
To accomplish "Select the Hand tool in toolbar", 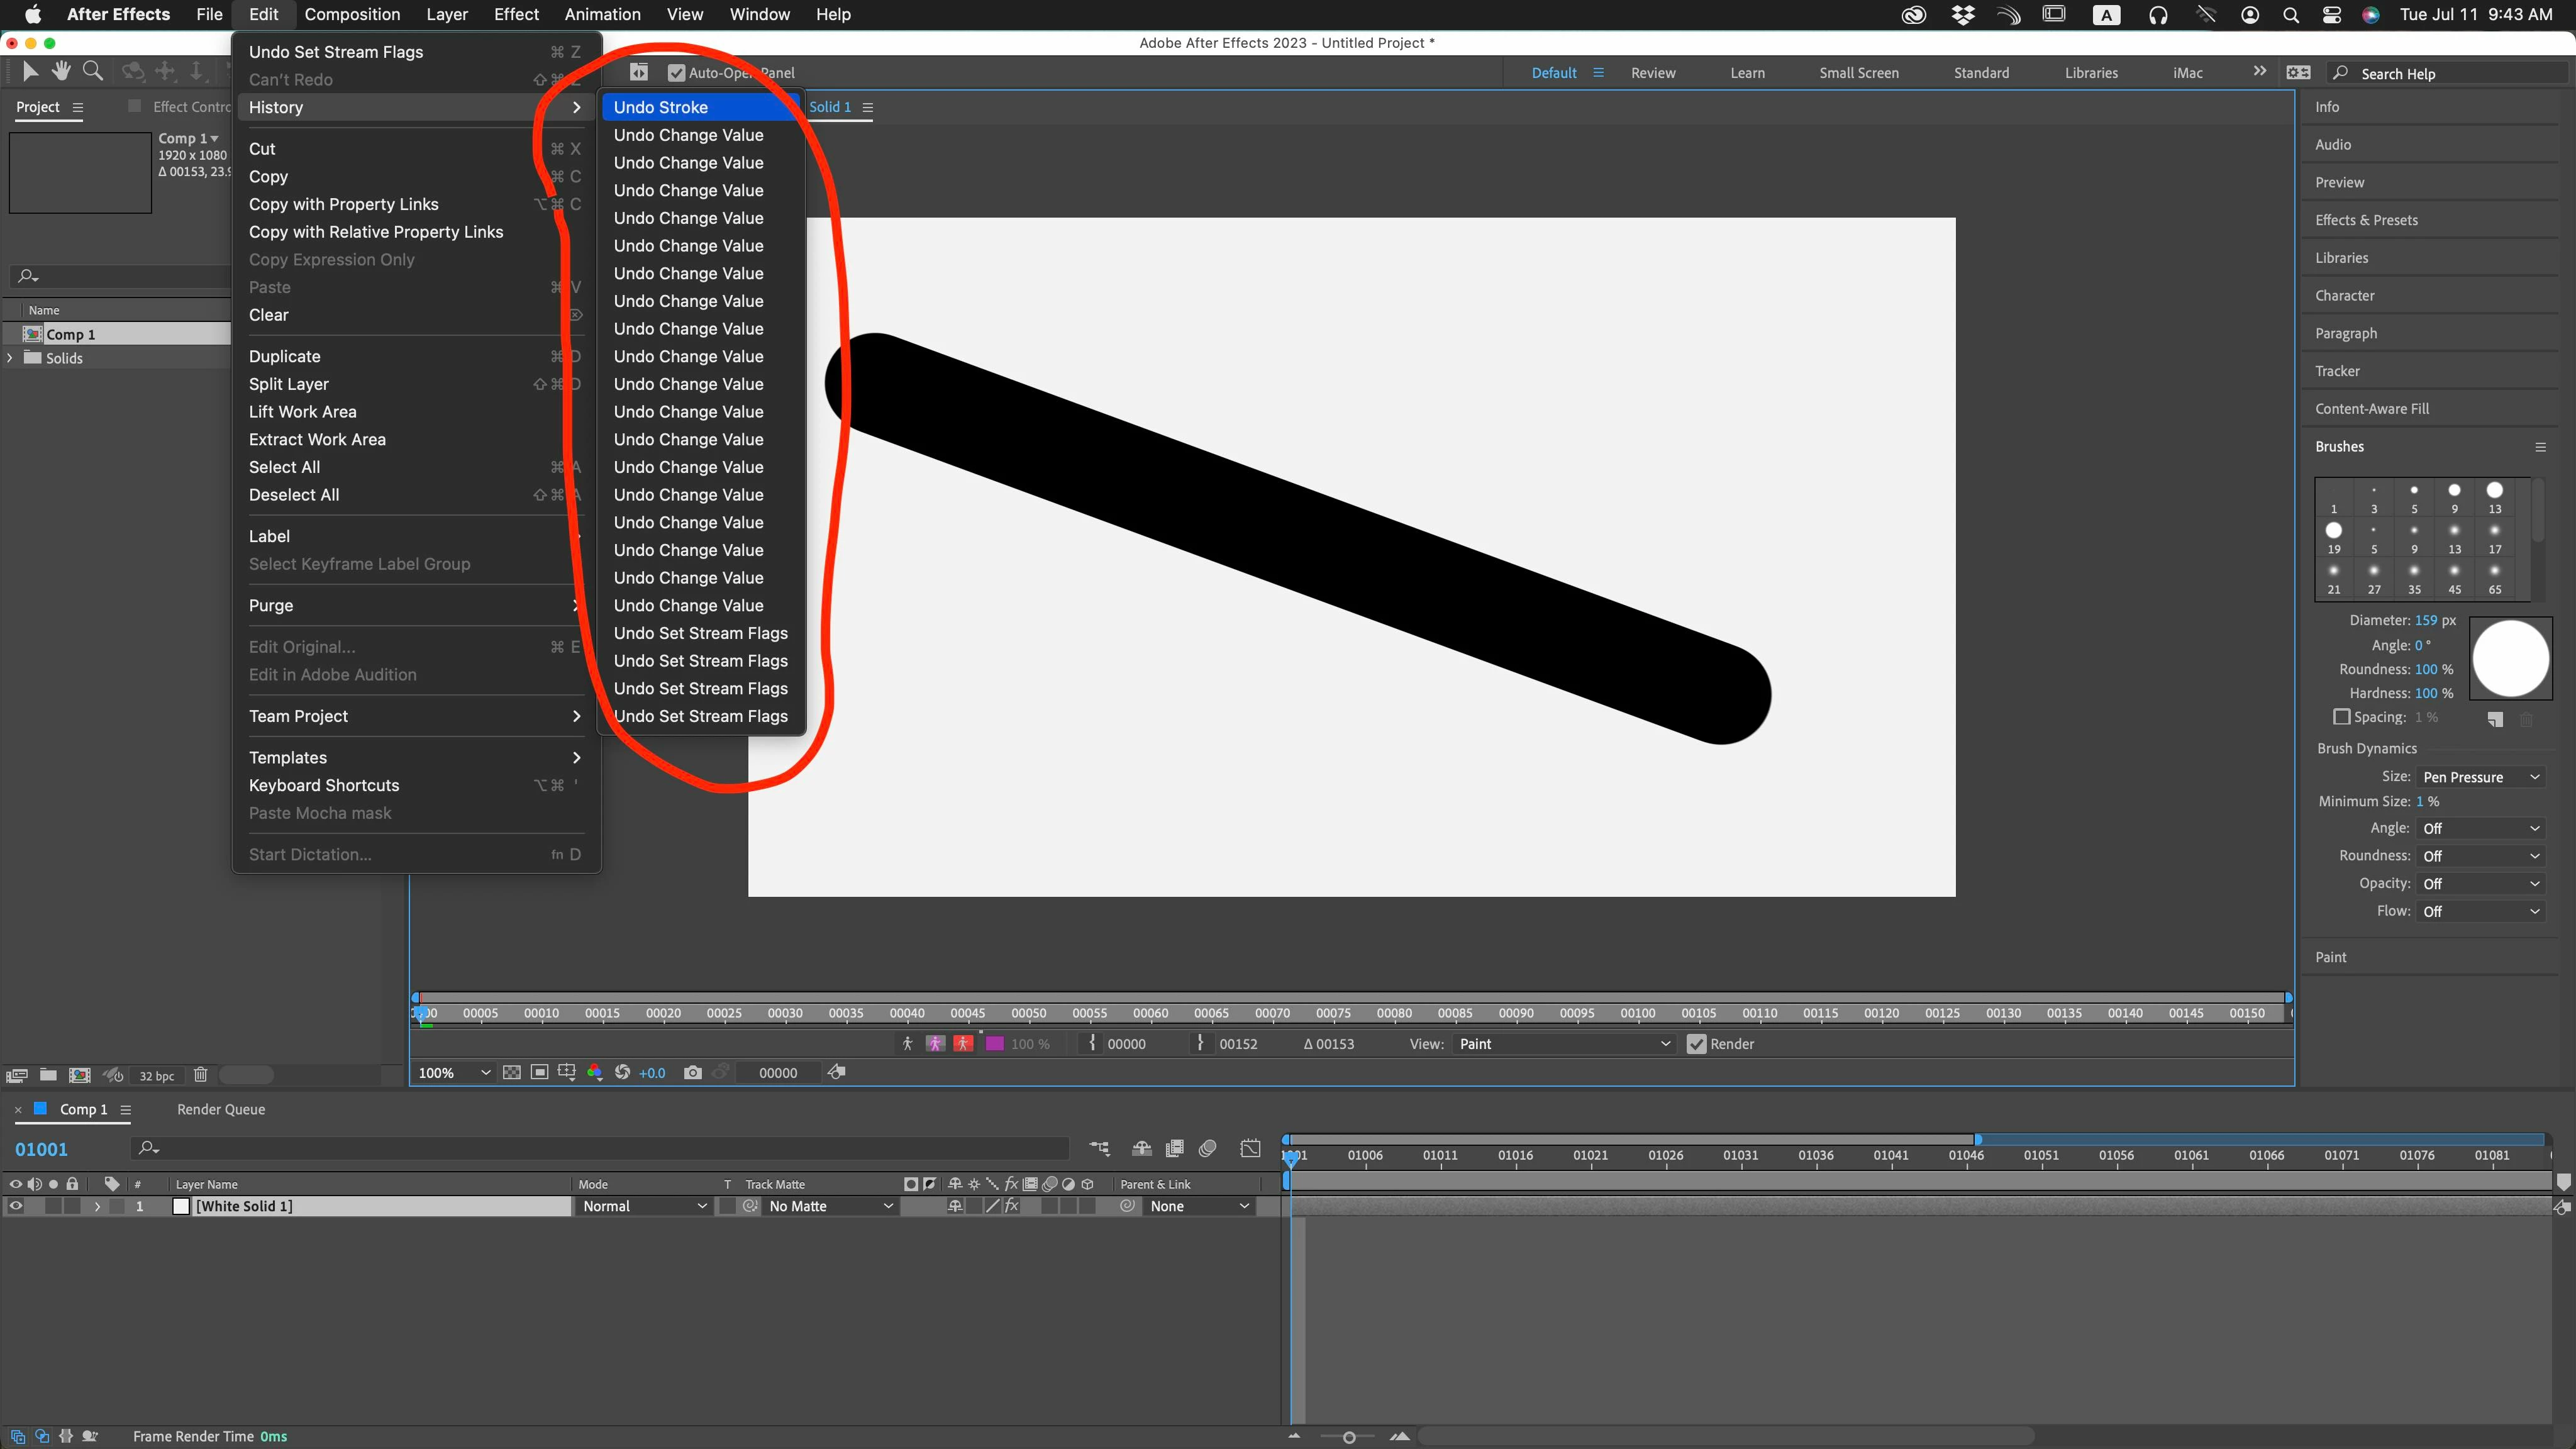I will pos(61,71).
